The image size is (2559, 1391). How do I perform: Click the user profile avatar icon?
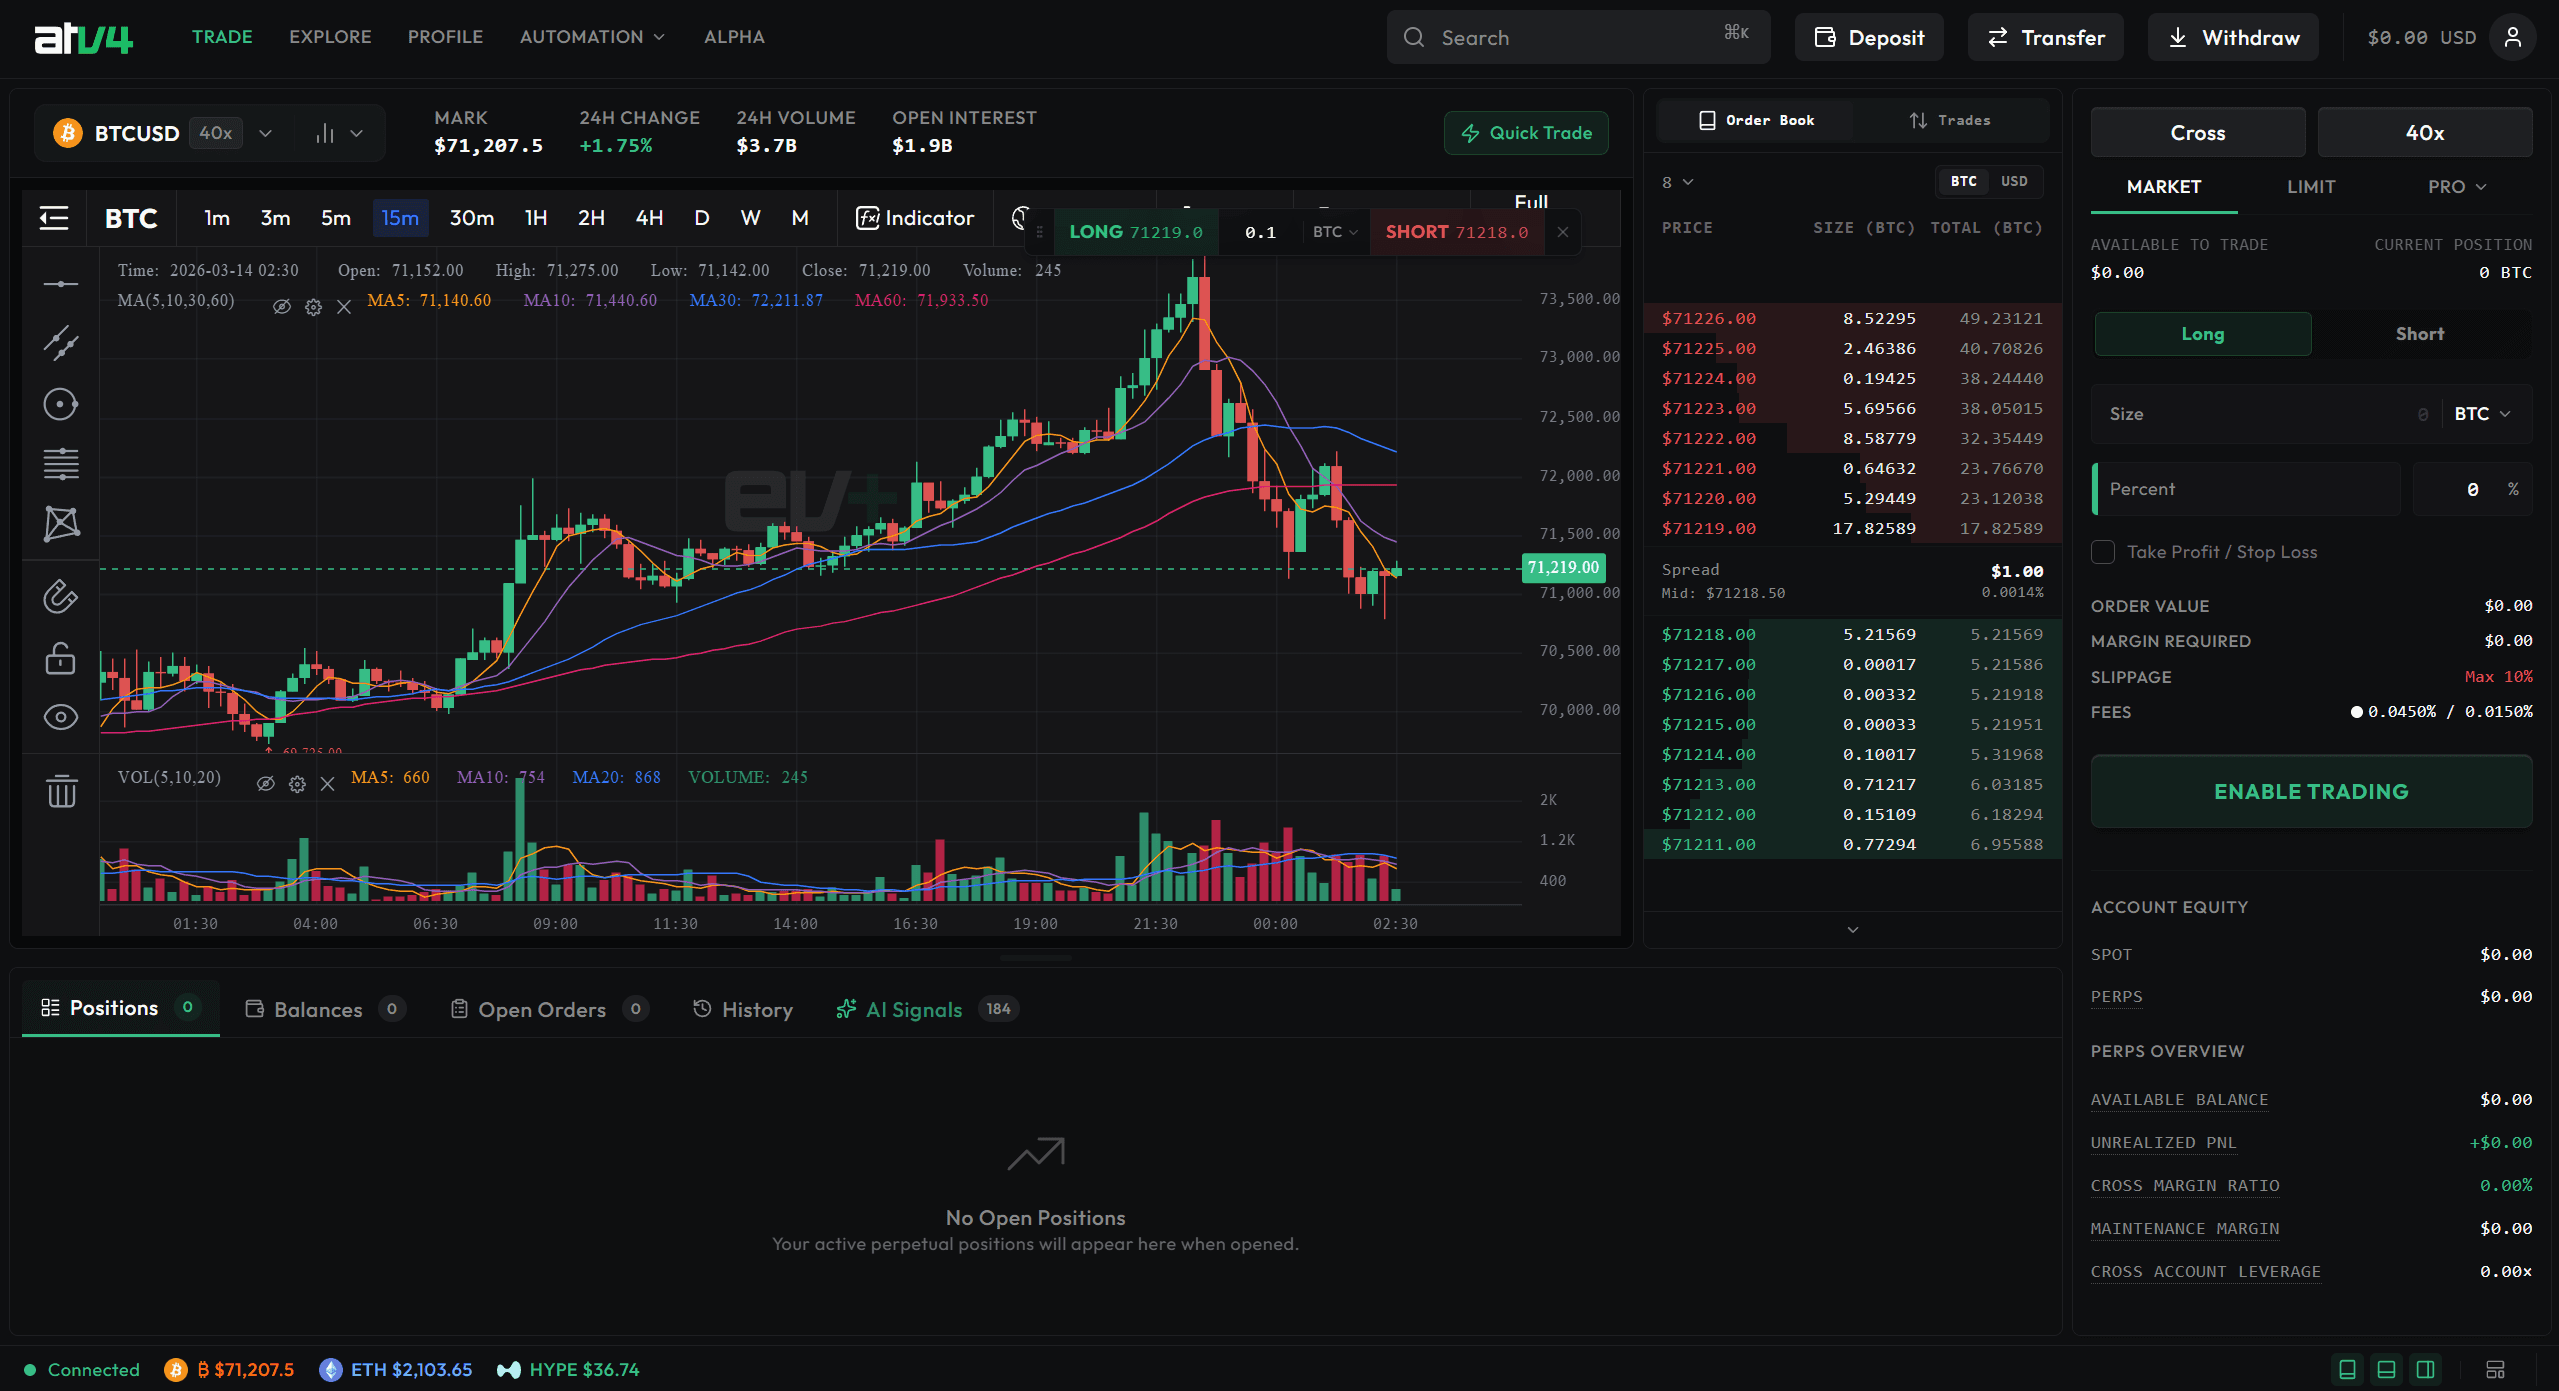point(2512,37)
